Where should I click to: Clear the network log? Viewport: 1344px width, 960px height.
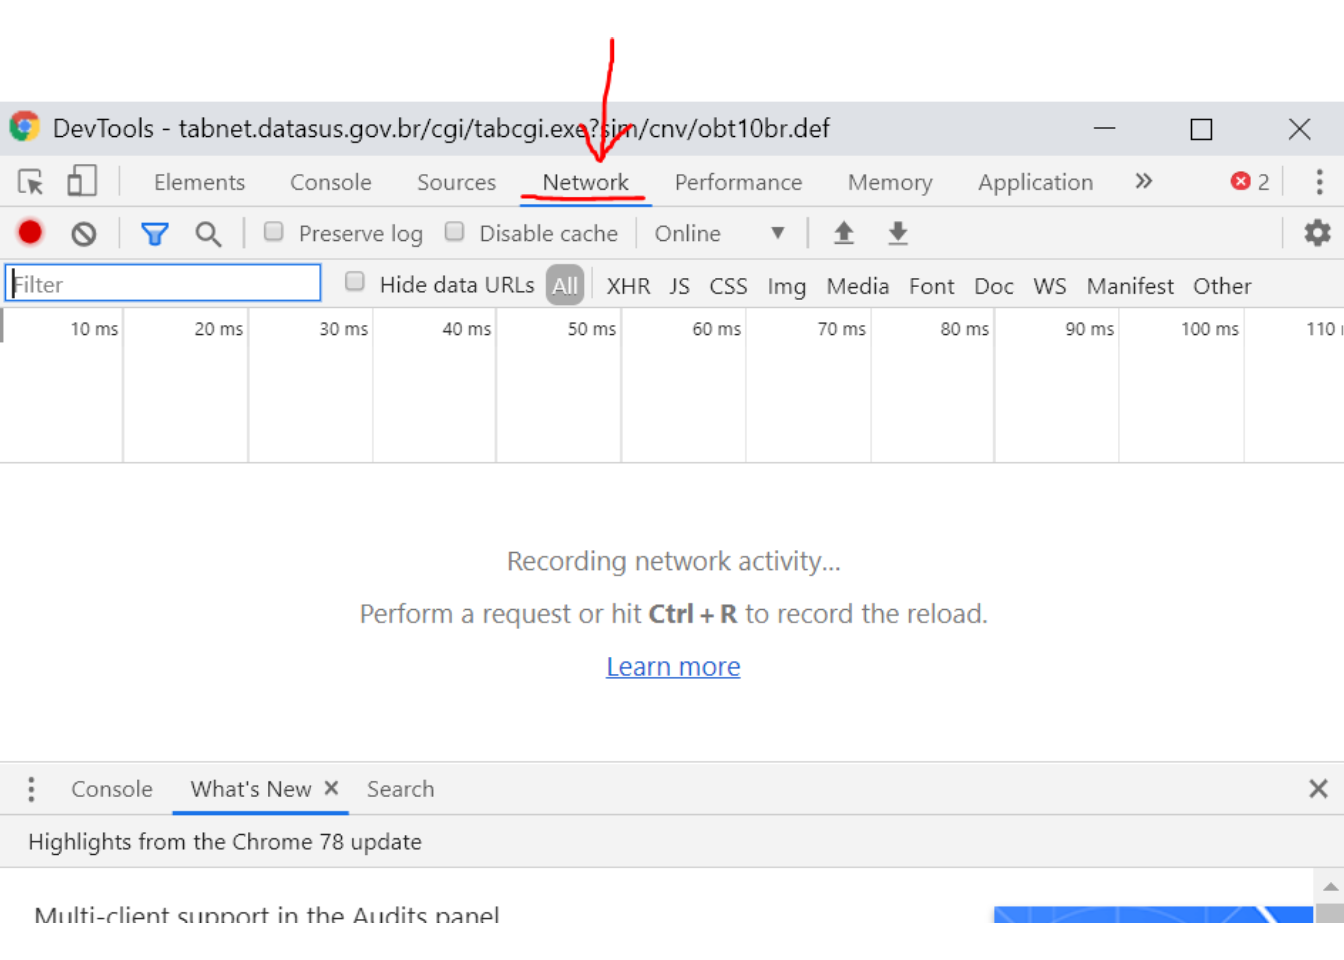point(84,234)
